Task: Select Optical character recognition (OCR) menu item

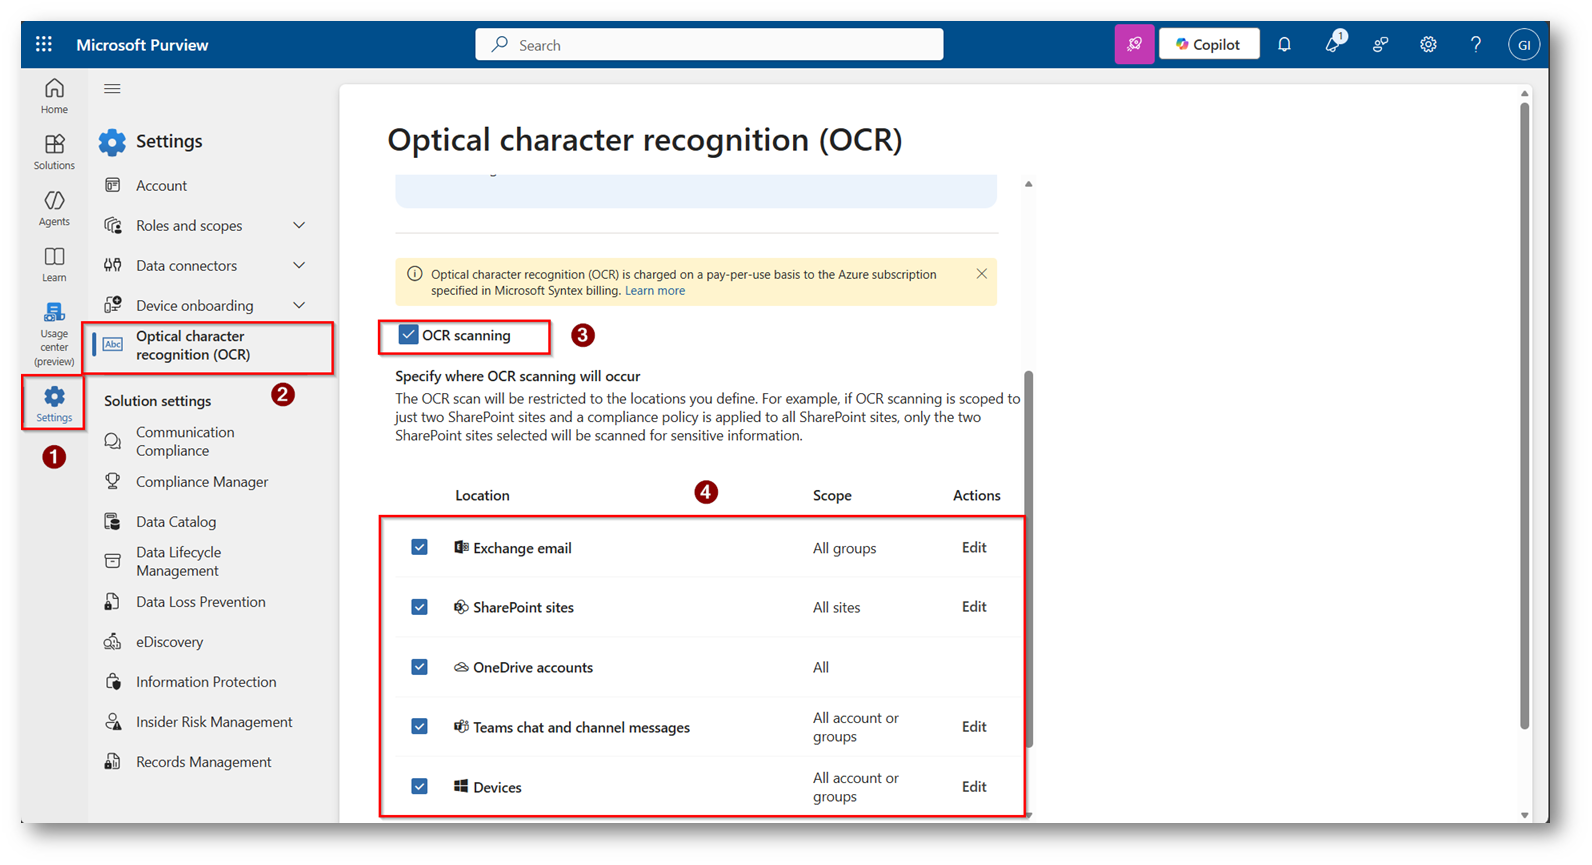Action: 208,346
